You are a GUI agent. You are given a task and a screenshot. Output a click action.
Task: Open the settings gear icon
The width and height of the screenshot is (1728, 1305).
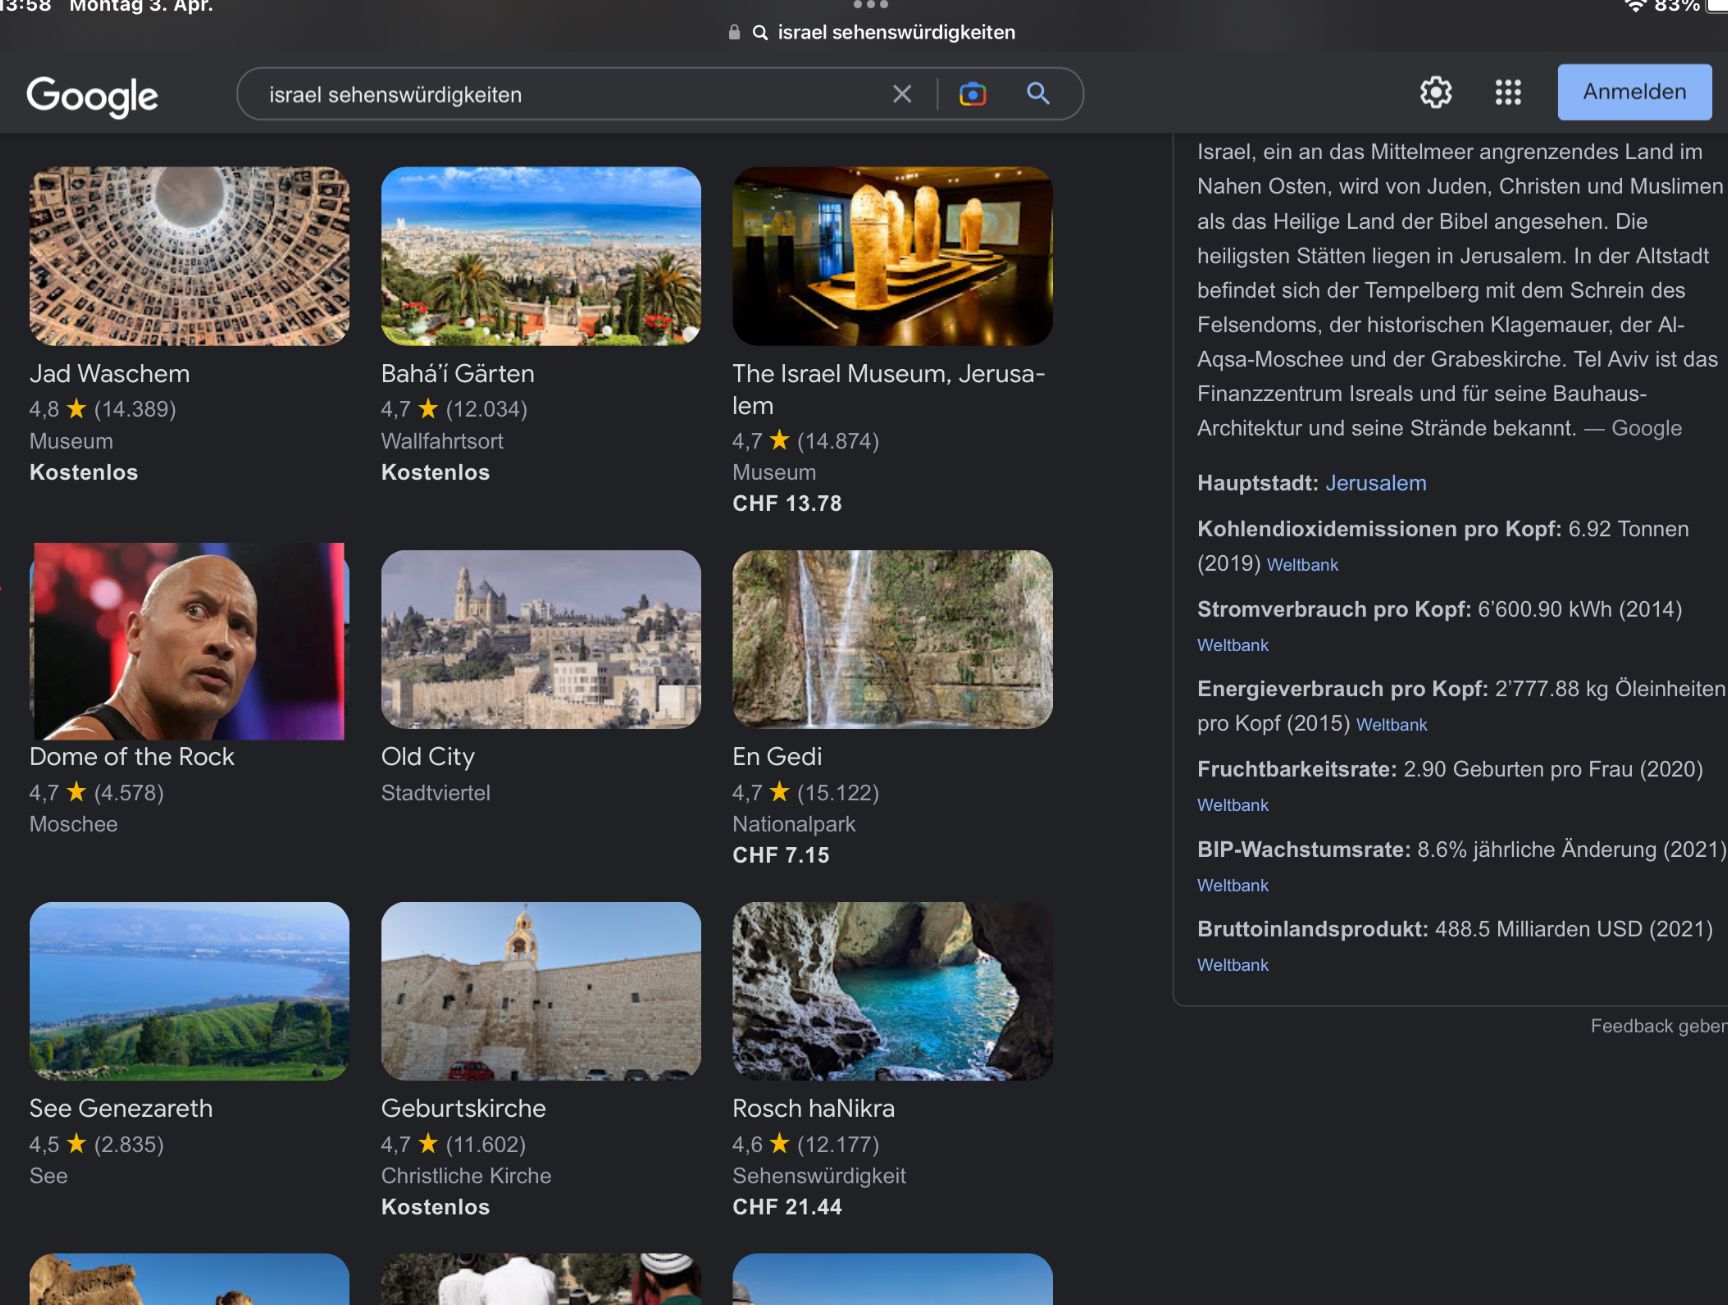pos(1436,92)
